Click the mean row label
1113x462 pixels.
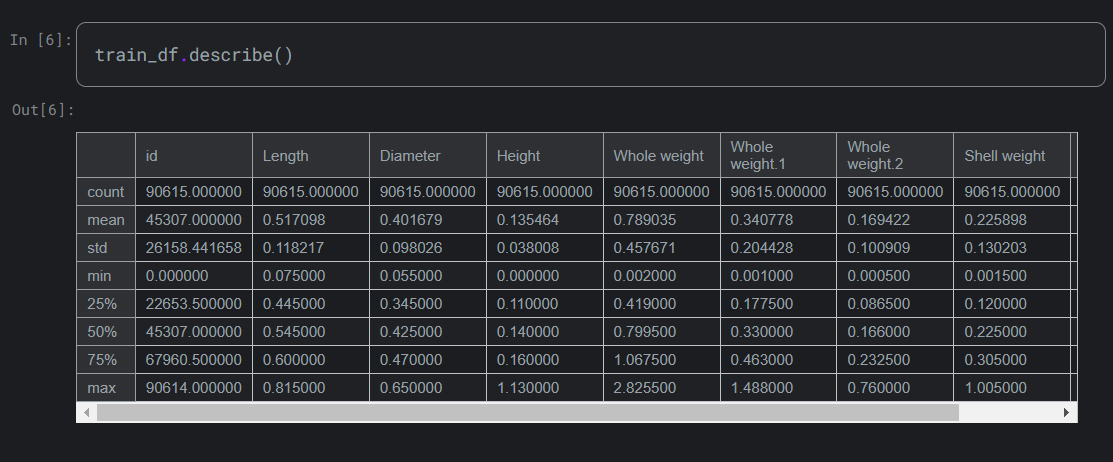point(106,220)
